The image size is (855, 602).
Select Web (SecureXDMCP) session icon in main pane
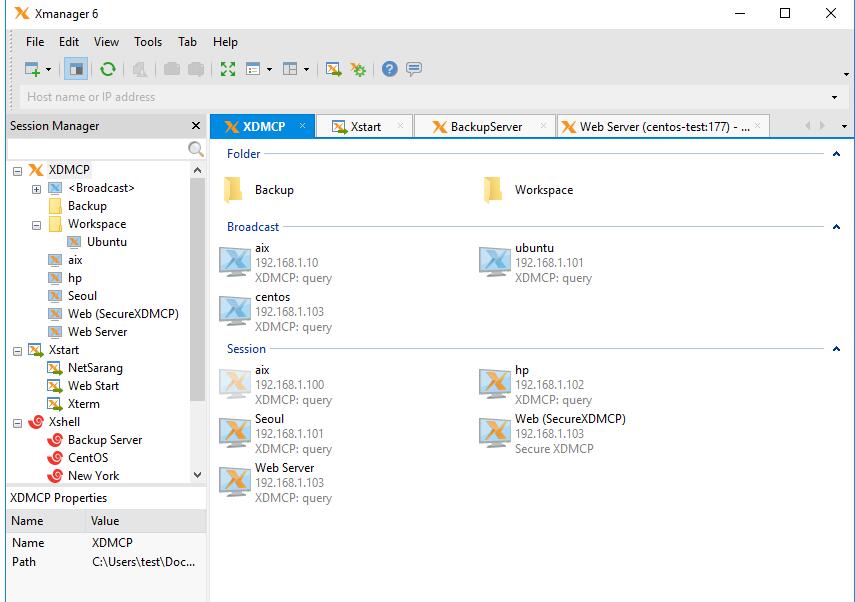click(495, 433)
